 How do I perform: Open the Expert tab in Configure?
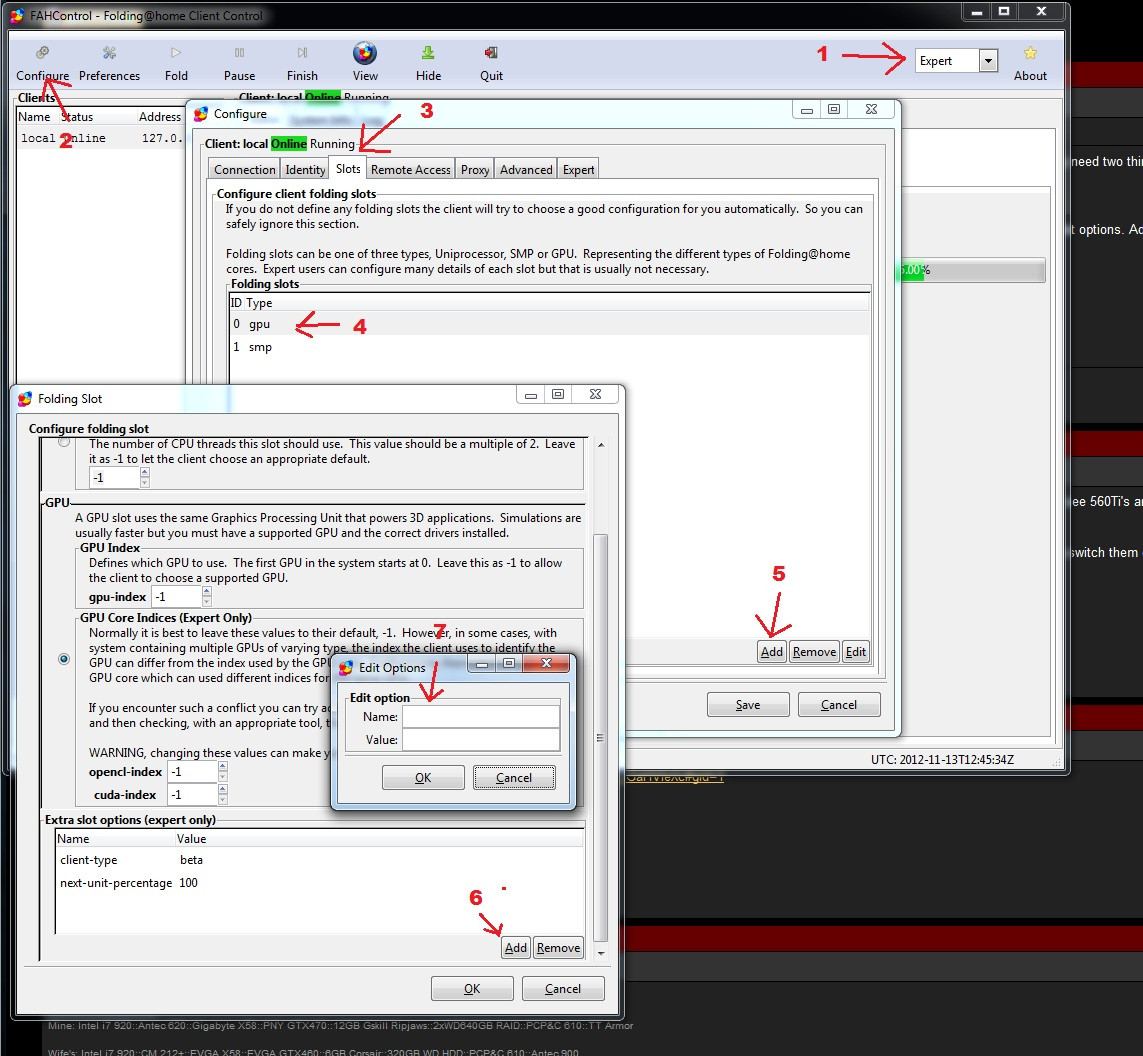point(578,169)
